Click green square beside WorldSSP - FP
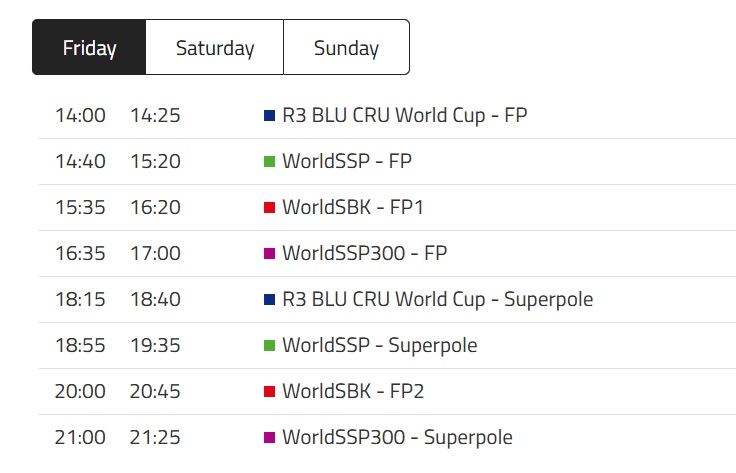The image size is (736, 473). (x=269, y=161)
